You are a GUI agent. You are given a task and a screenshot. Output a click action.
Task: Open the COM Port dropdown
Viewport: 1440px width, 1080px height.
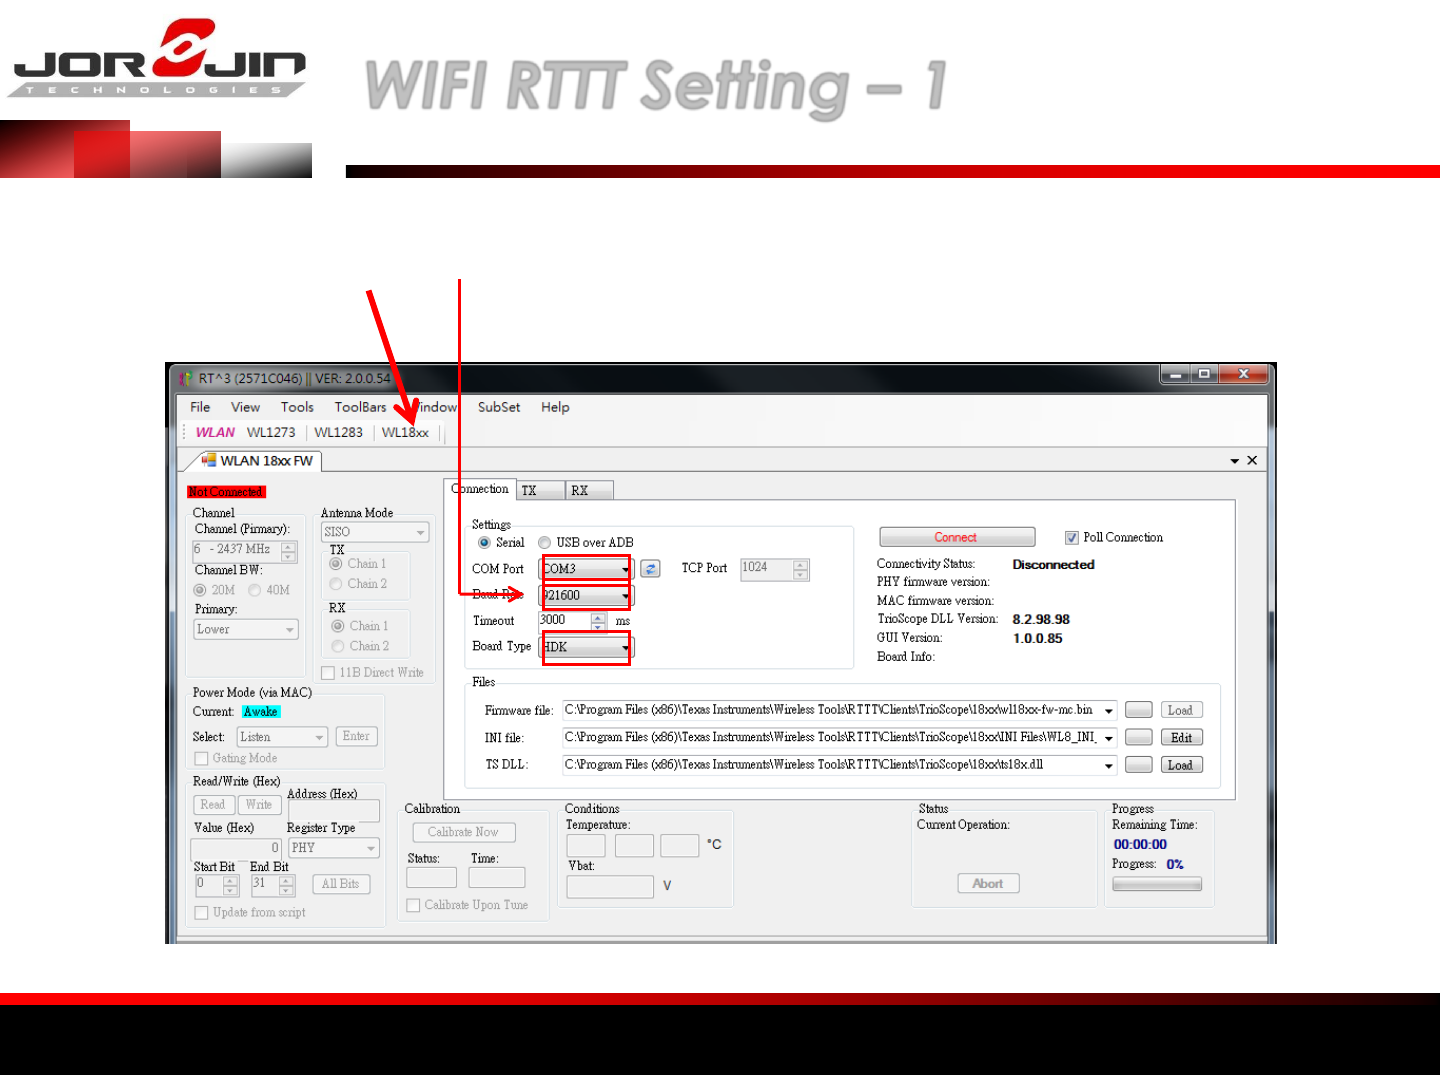click(626, 569)
